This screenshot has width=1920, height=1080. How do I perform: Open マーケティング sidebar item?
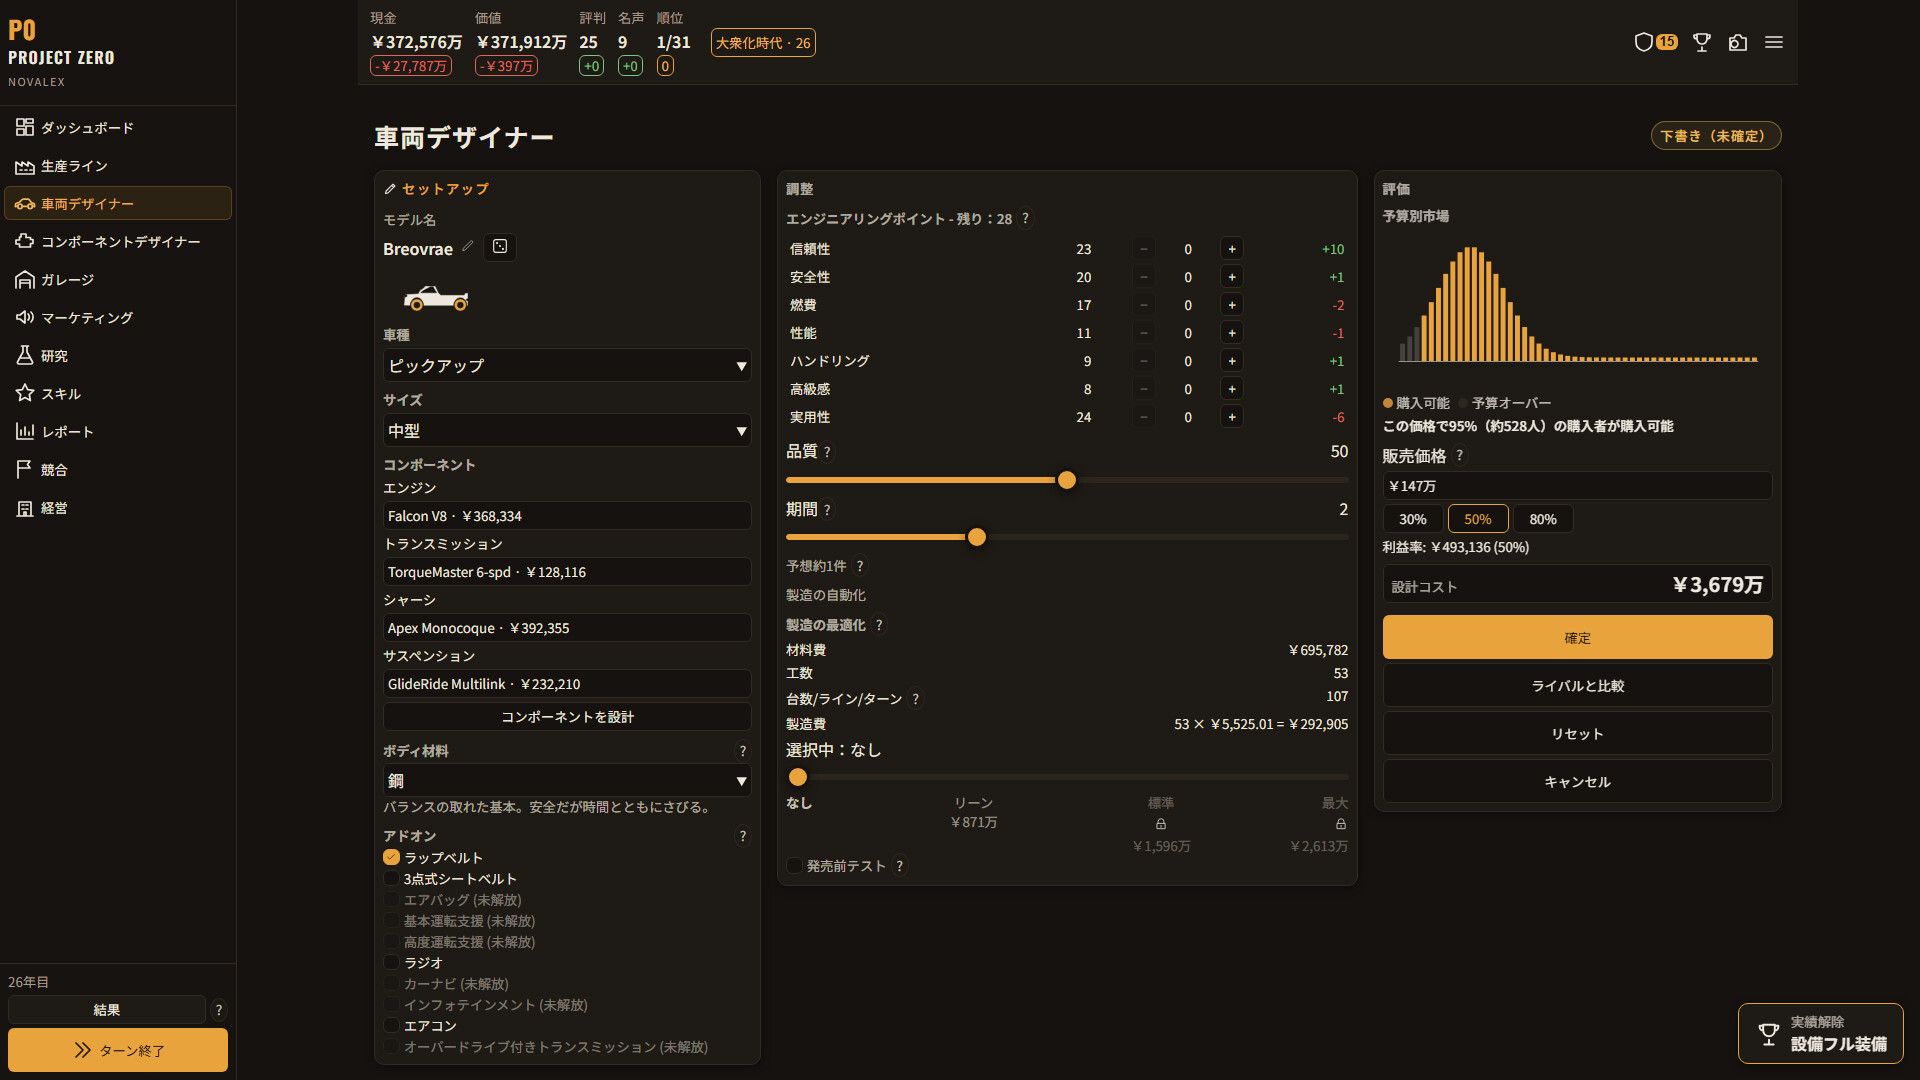(118, 318)
